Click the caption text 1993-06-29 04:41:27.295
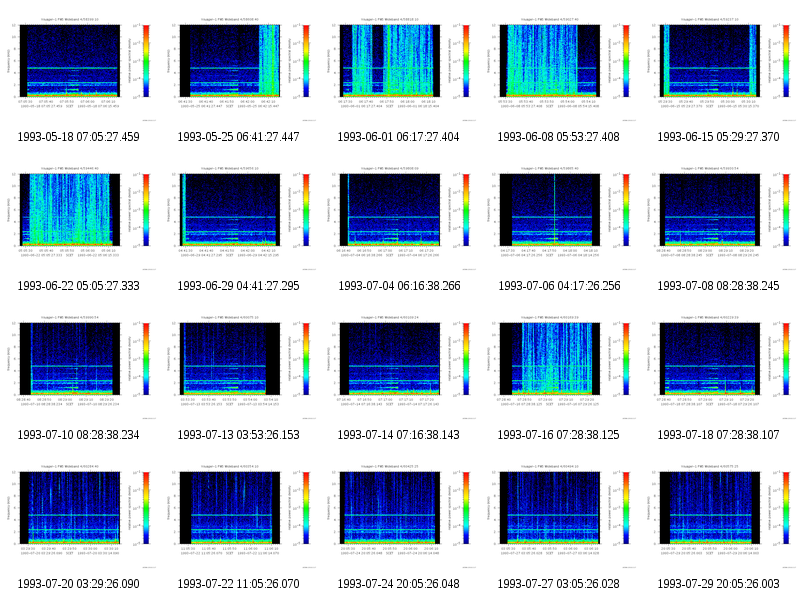Image resolution: width=800 pixels, height=596 pixels. click(238, 286)
